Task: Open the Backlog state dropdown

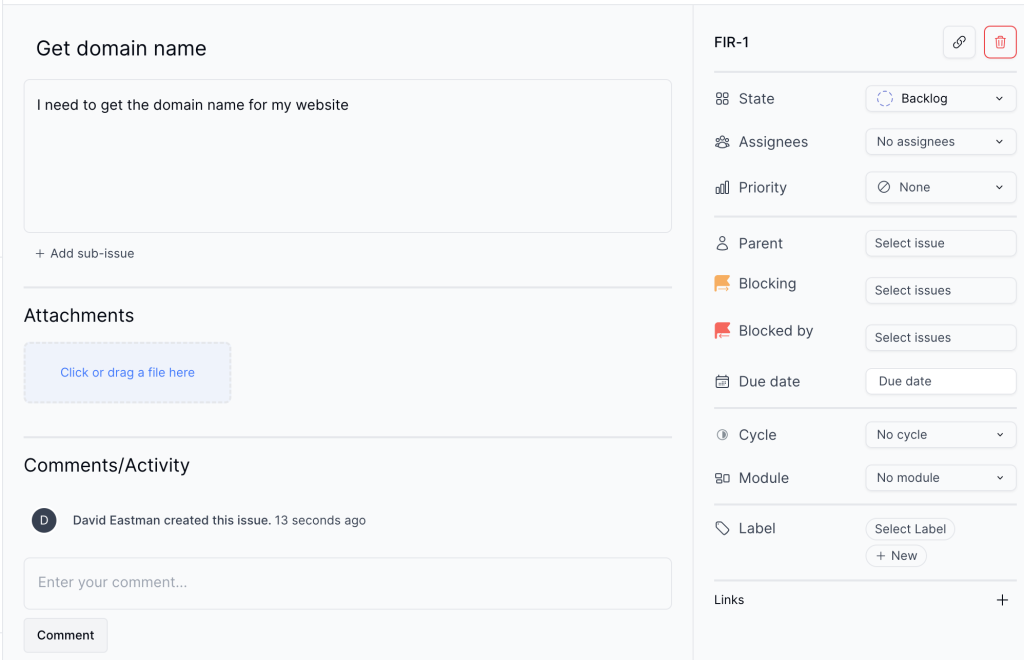Action: click(x=940, y=99)
